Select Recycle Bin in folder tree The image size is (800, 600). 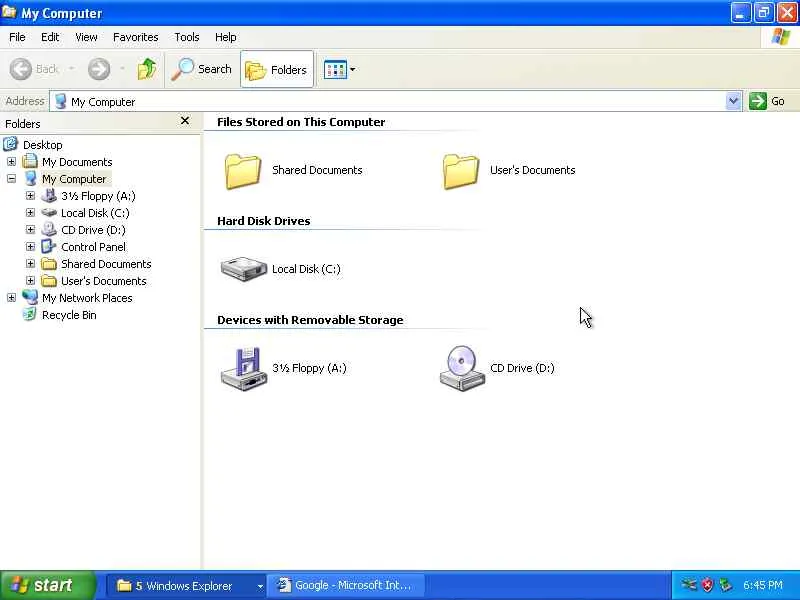click(x=69, y=315)
